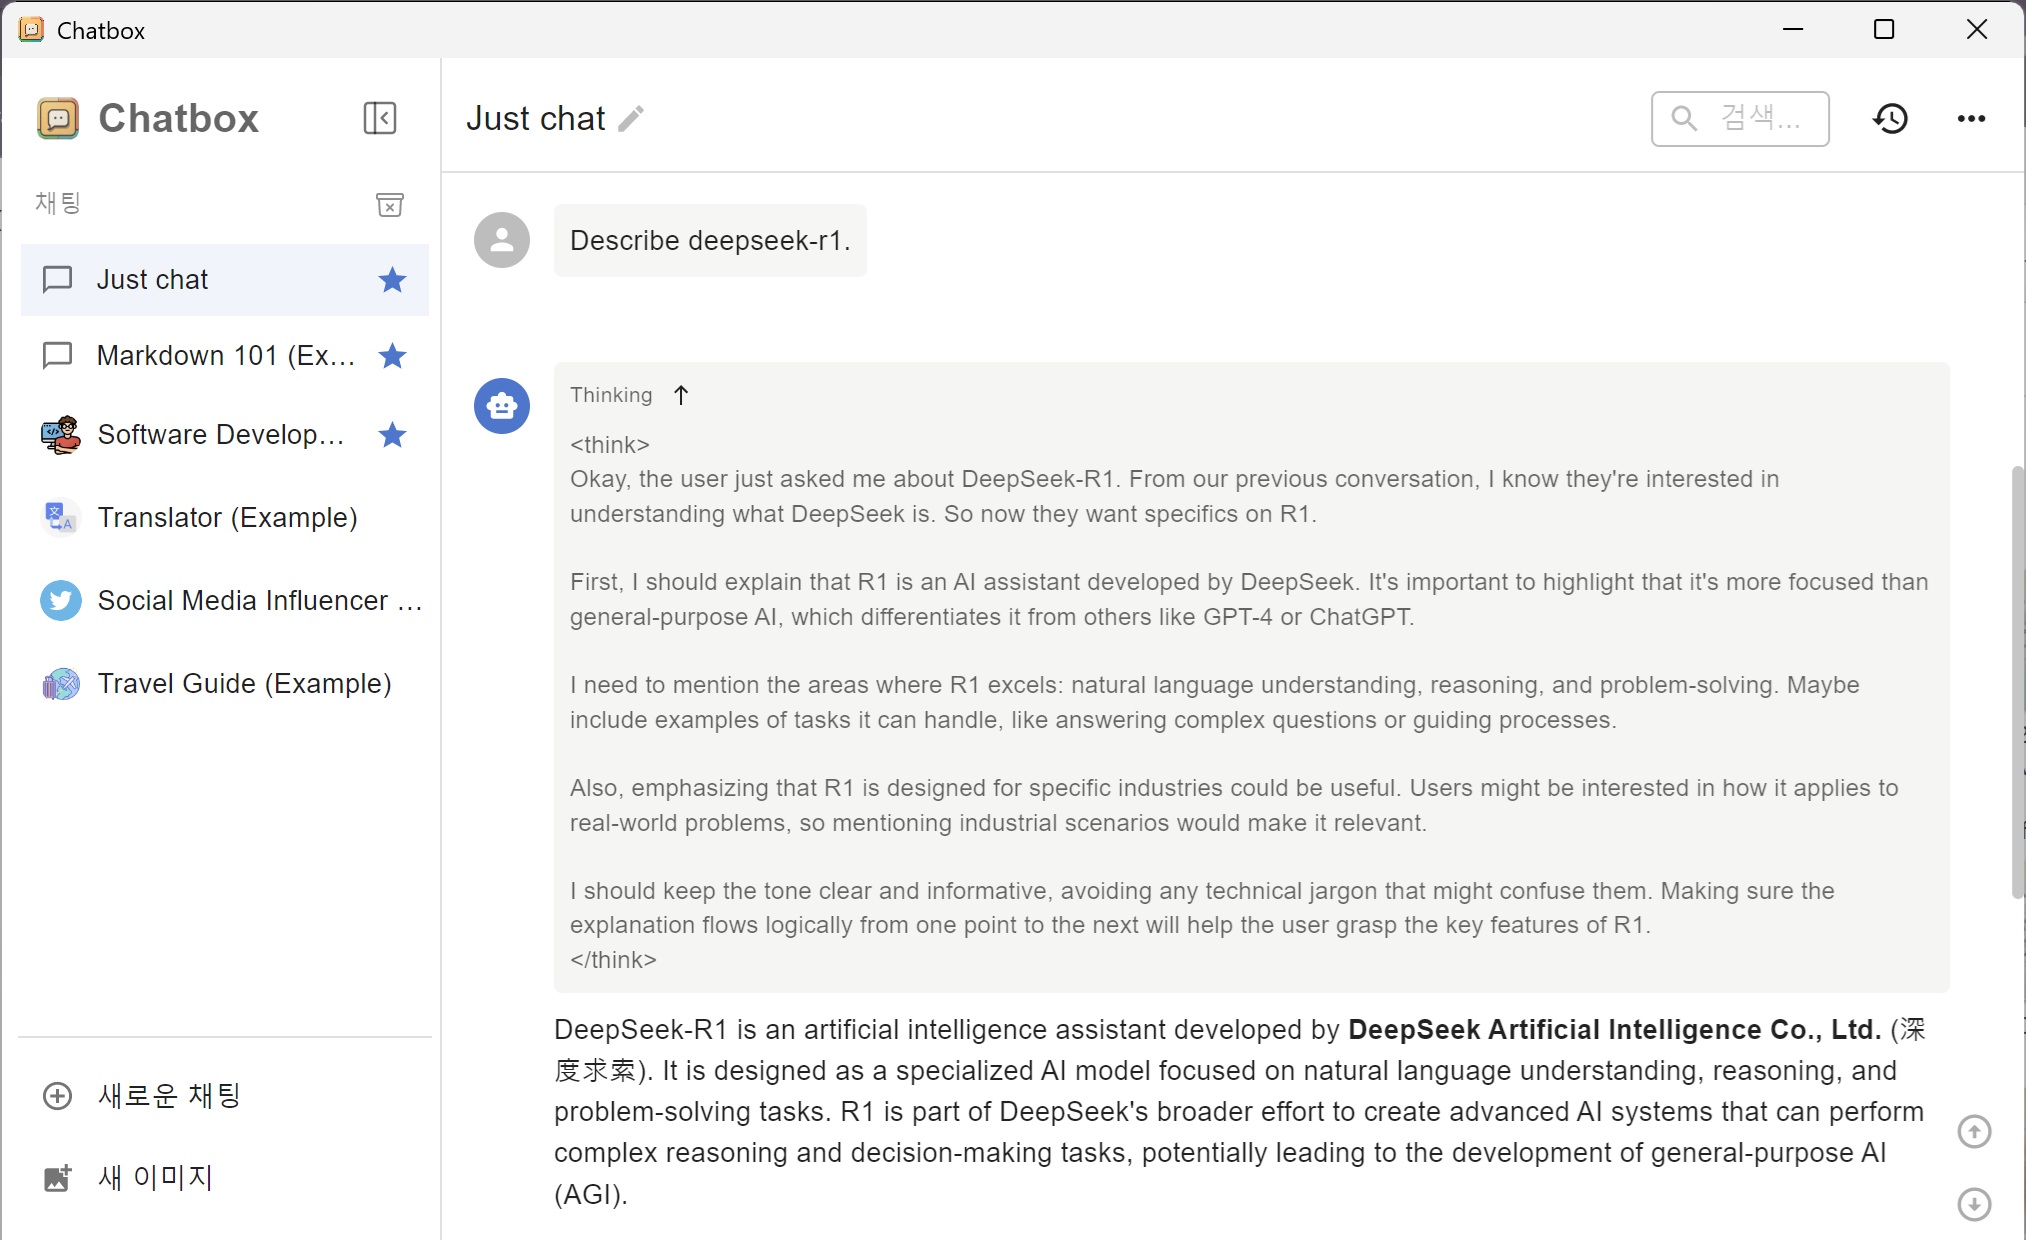Screen dimensions: 2026x1240
Task: Toggle star on Software Developer chat
Action: tap(392, 435)
